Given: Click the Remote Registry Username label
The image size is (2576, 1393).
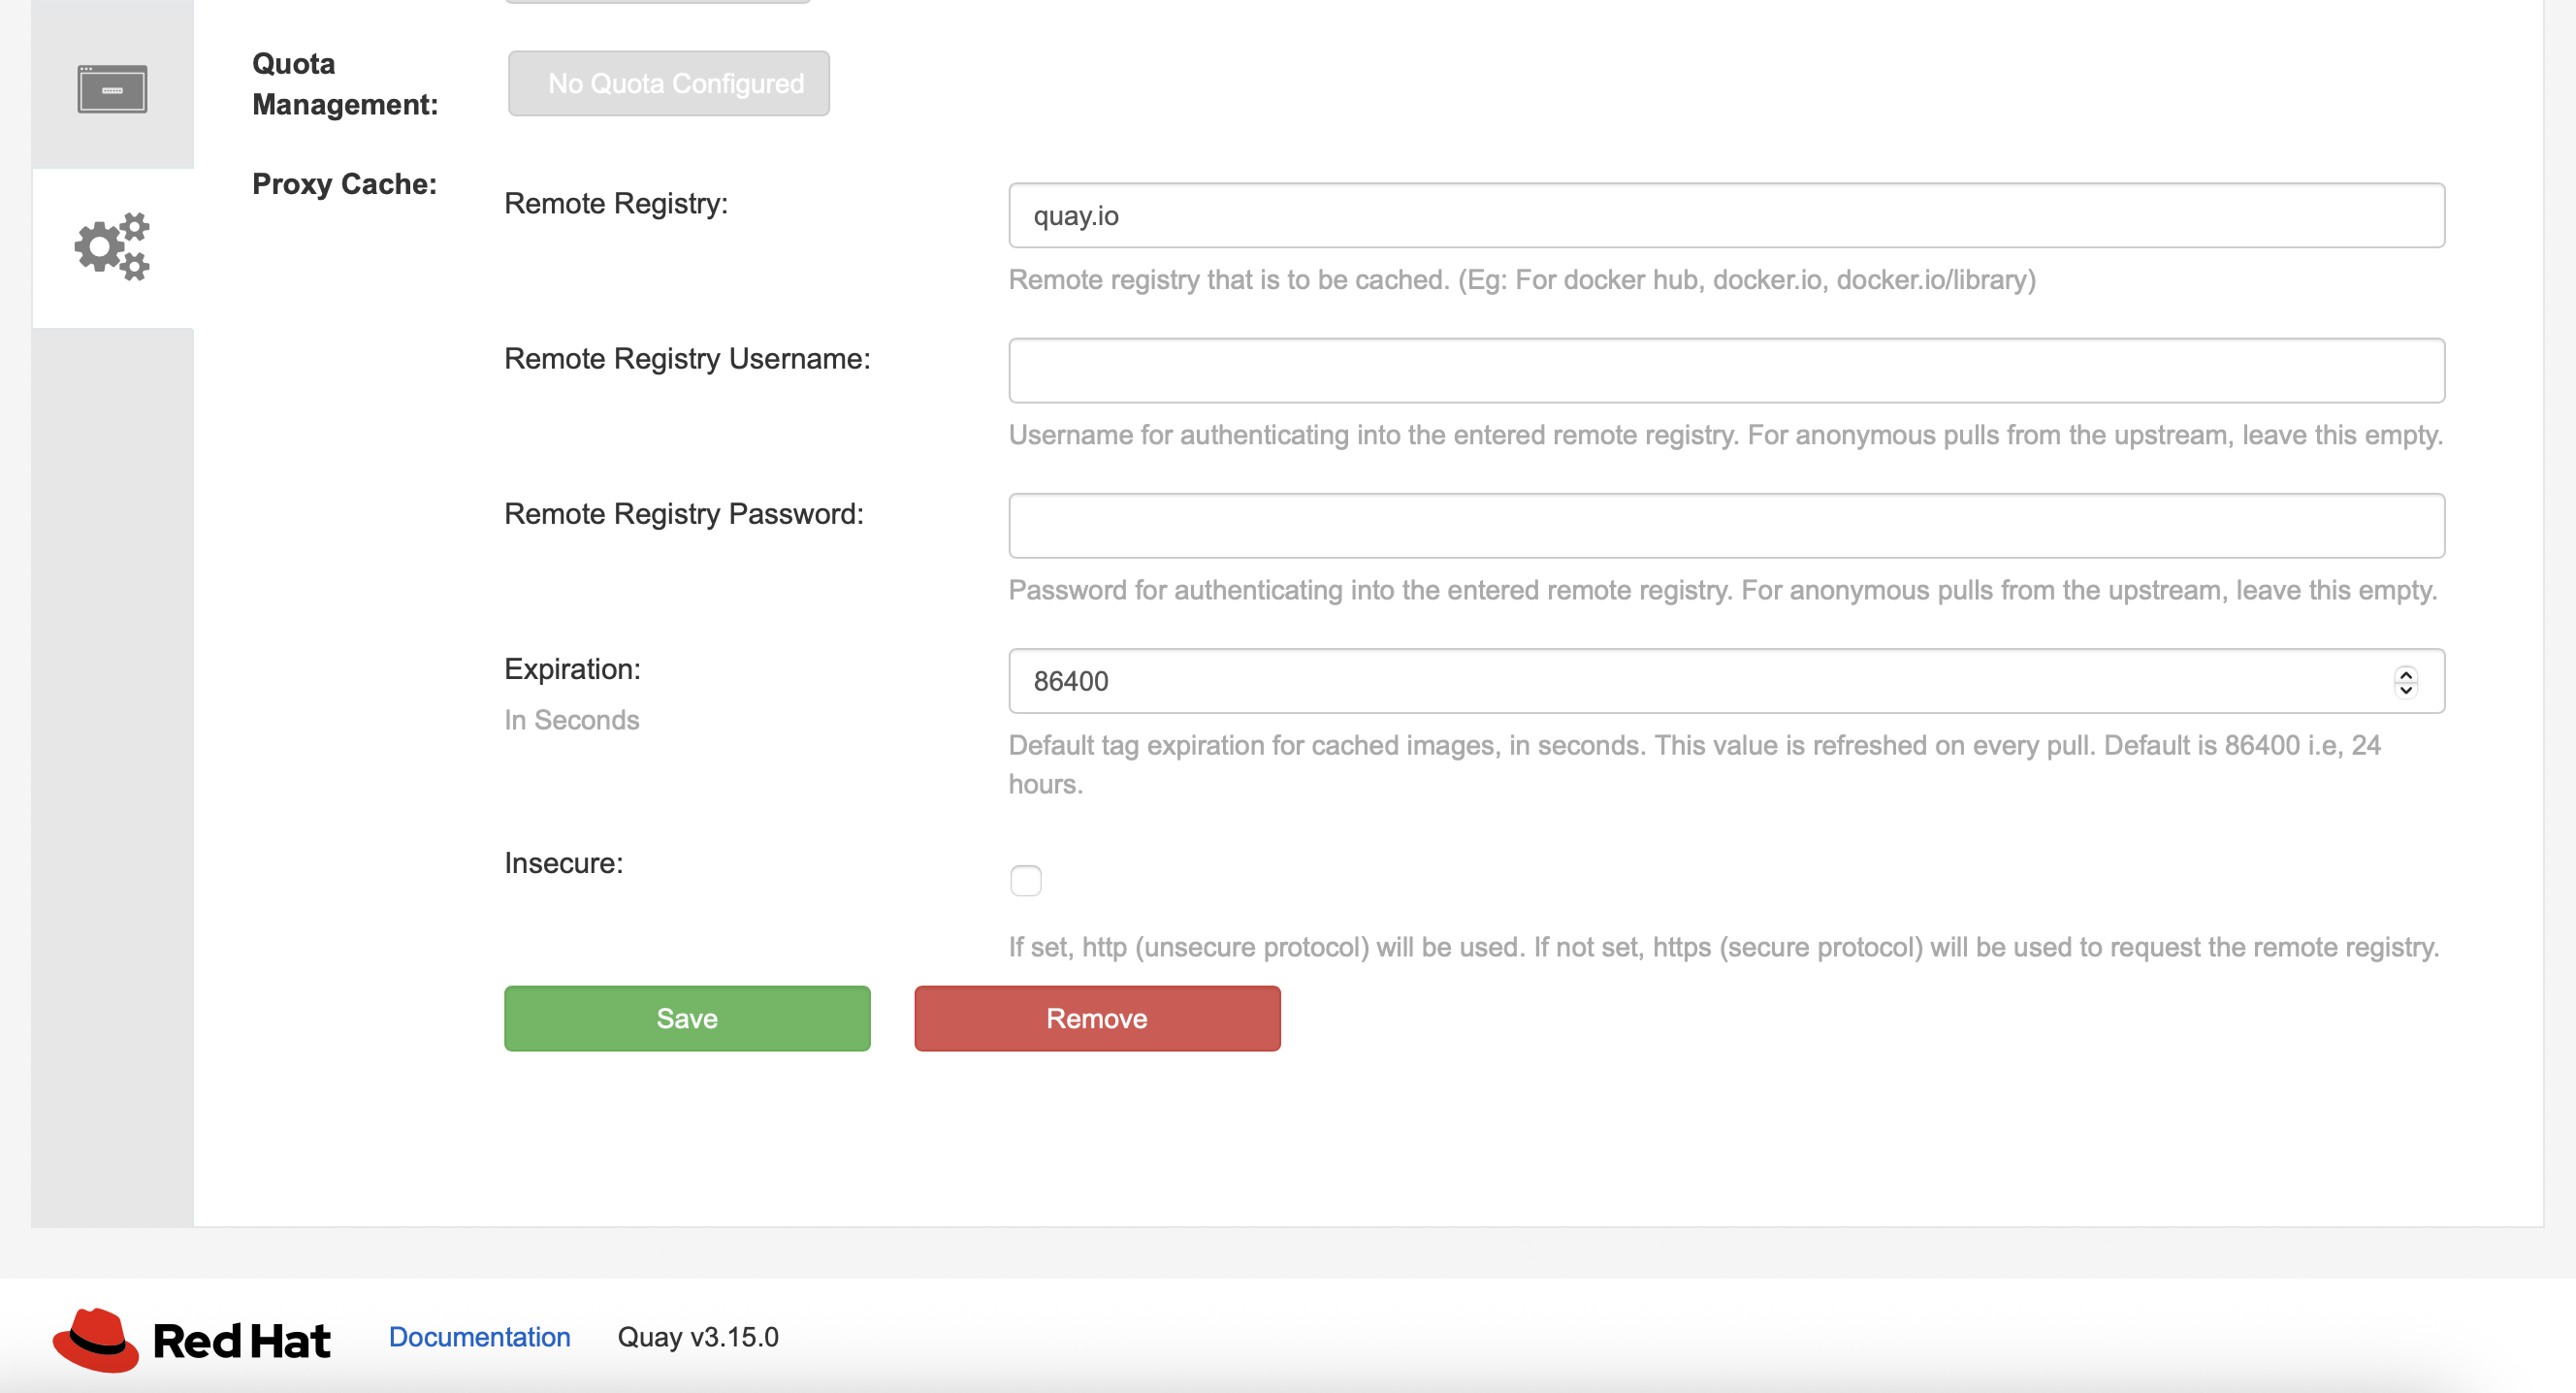Looking at the screenshot, I should click(686, 358).
